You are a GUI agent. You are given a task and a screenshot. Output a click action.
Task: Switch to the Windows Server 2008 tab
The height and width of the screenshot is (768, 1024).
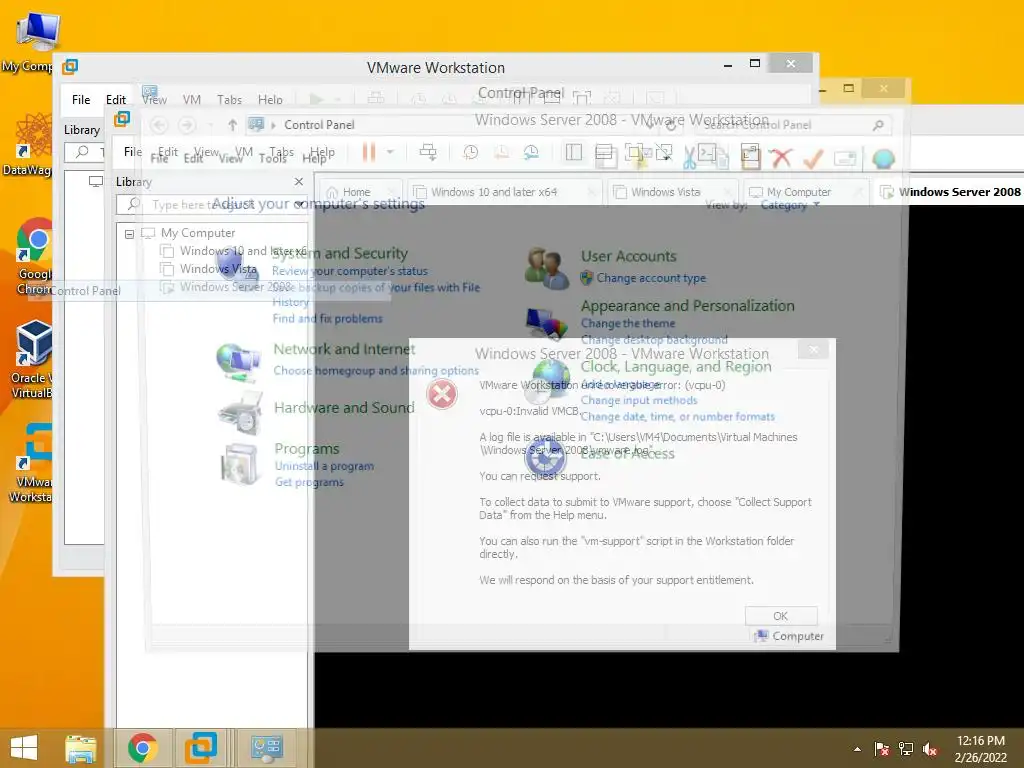pos(950,192)
